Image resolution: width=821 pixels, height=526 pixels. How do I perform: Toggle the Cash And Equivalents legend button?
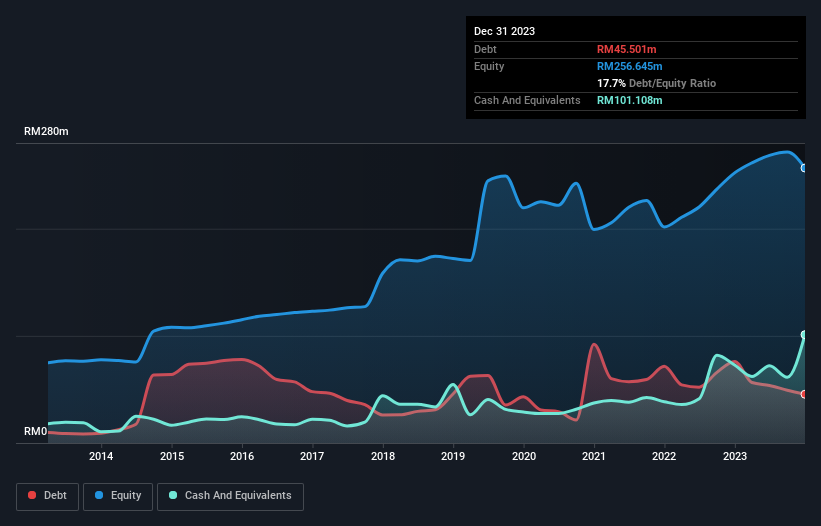coord(230,496)
